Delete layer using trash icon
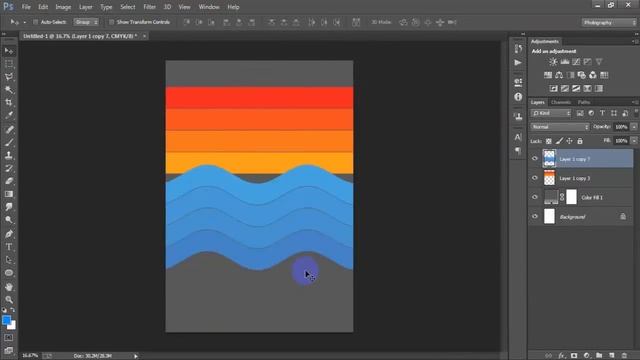 [624, 356]
